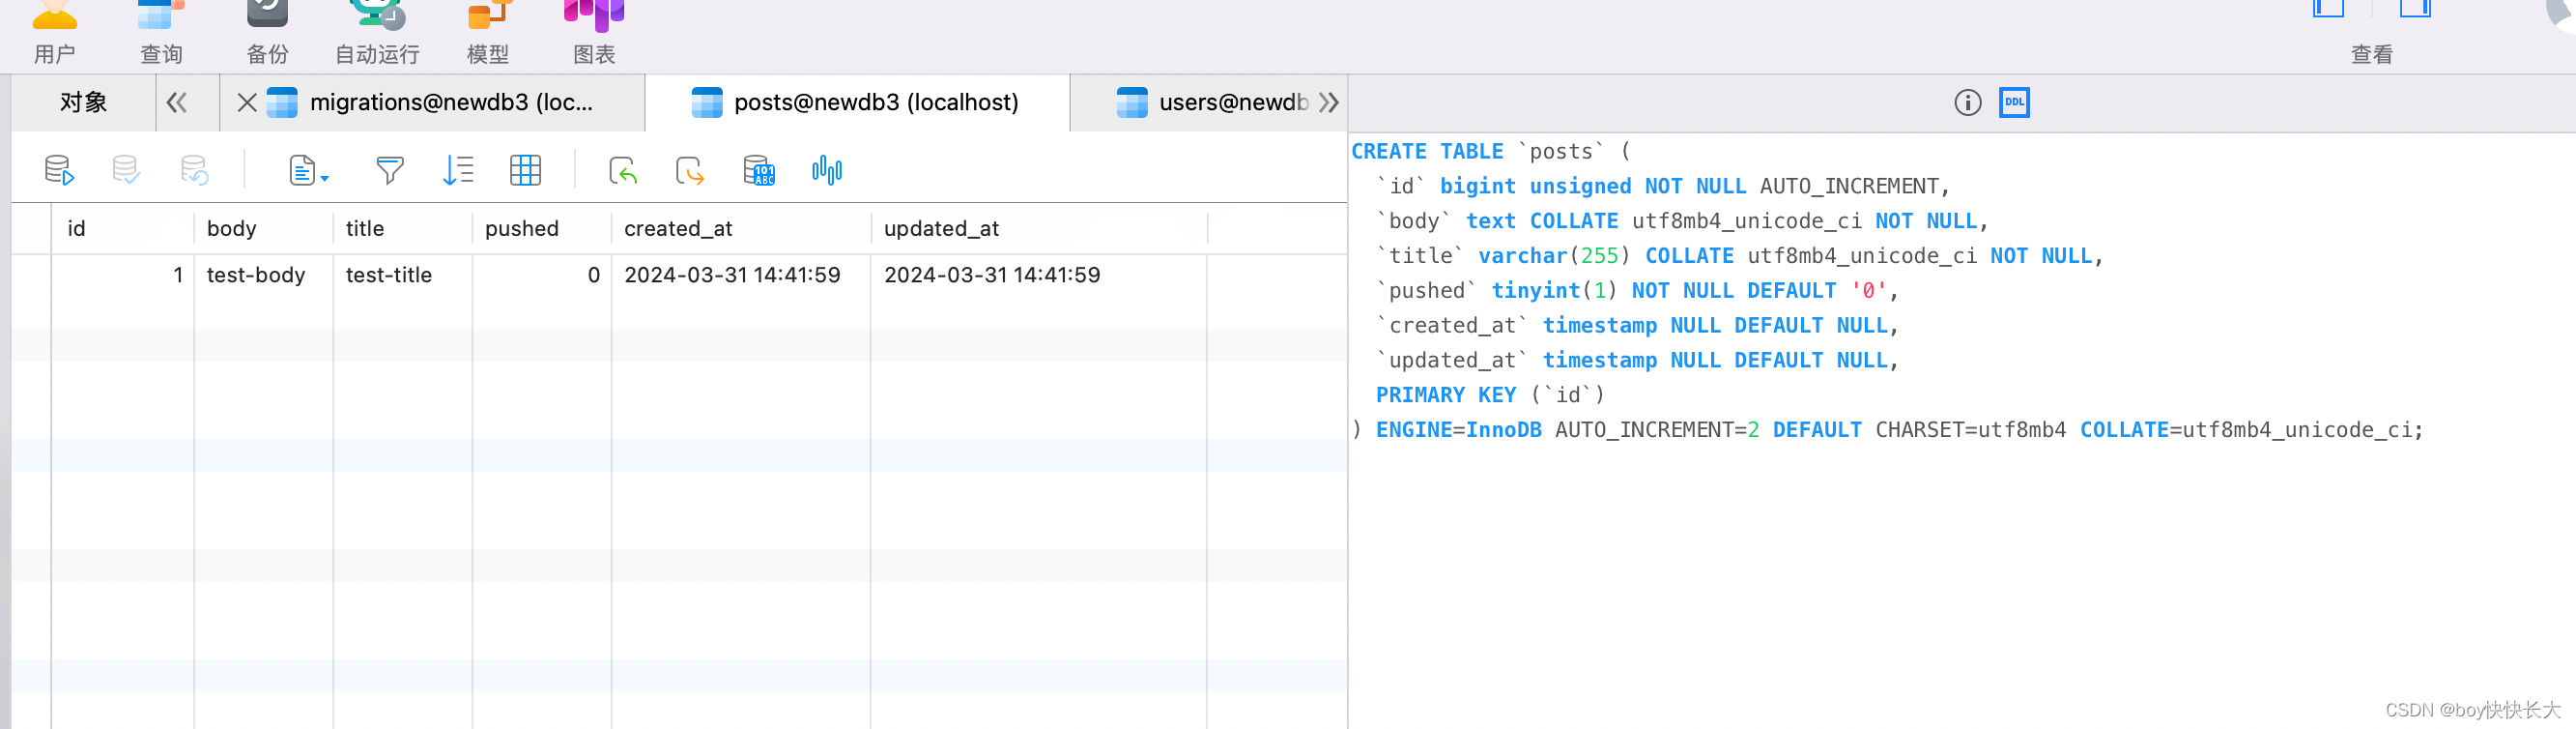Close the migrations@newdb3 tab
2576x729 pixels.
247,102
